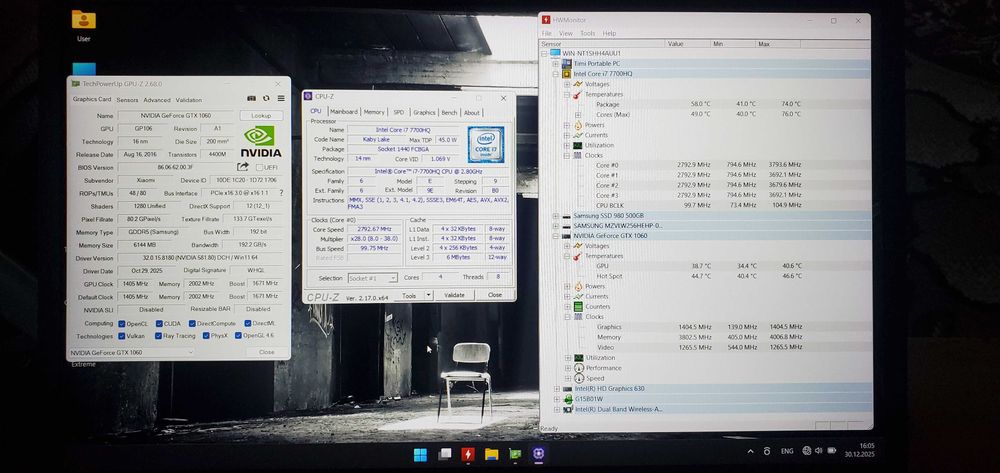The width and height of the screenshot is (1000, 473).
Task: Toggle the Ray Tracing checkbox
Action: (159, 336)
